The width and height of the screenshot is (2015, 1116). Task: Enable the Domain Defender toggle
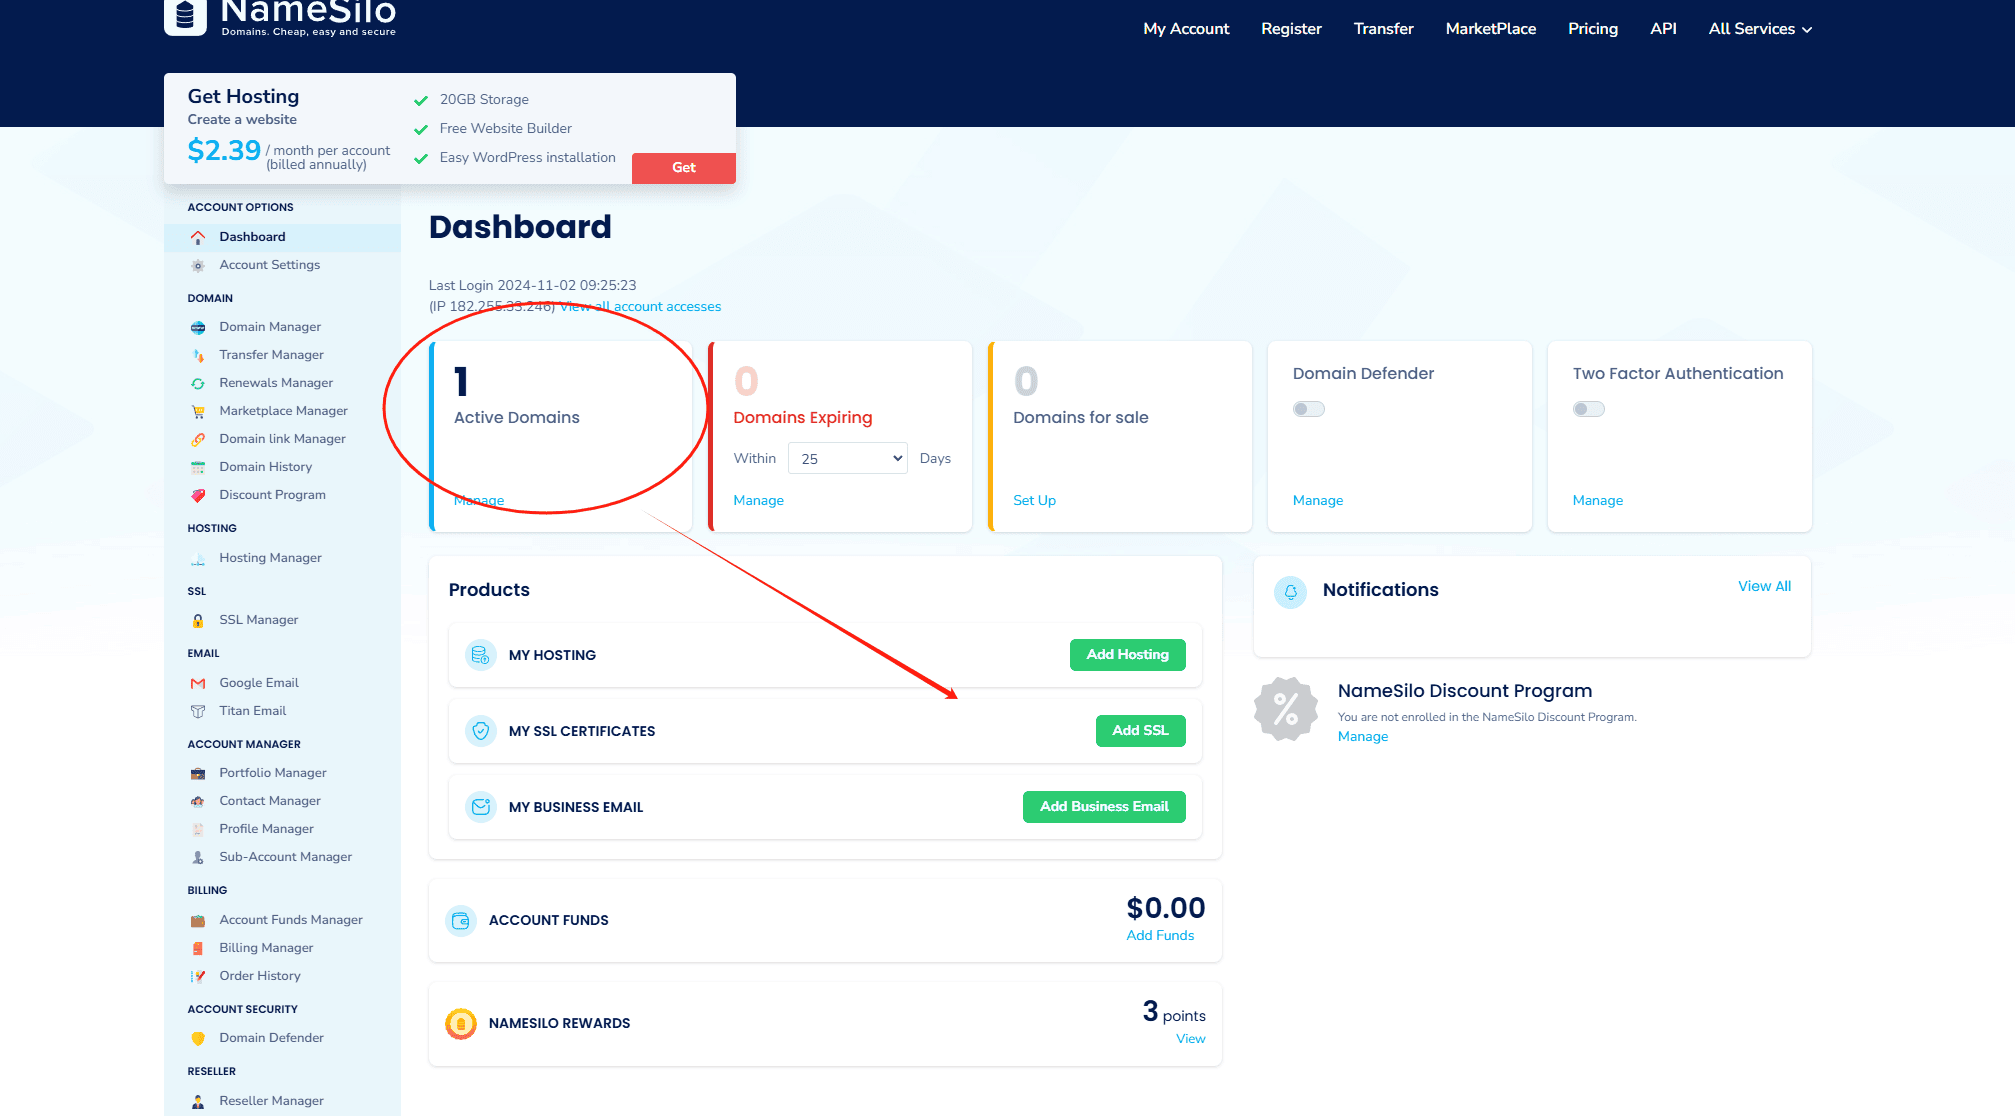(1308, 409)
